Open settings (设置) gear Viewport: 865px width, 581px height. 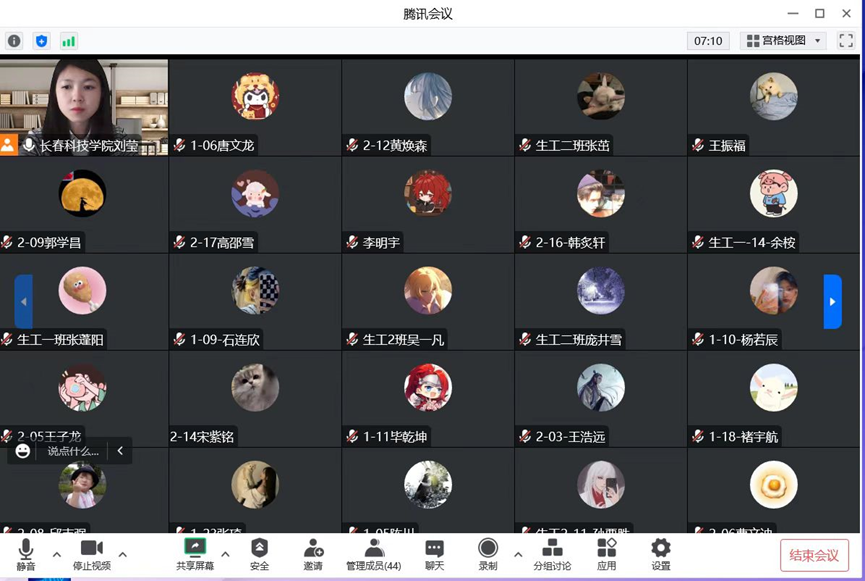pyautogui.click(x=660, y=554)
